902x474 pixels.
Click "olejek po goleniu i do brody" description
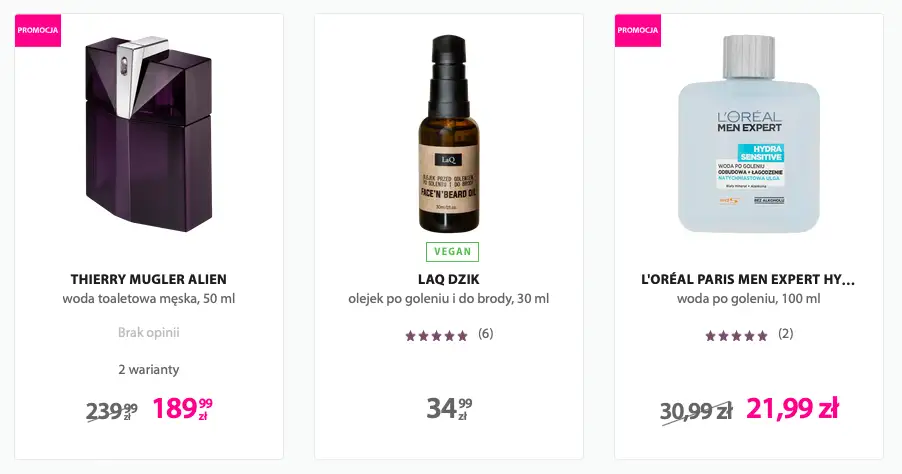449,299
